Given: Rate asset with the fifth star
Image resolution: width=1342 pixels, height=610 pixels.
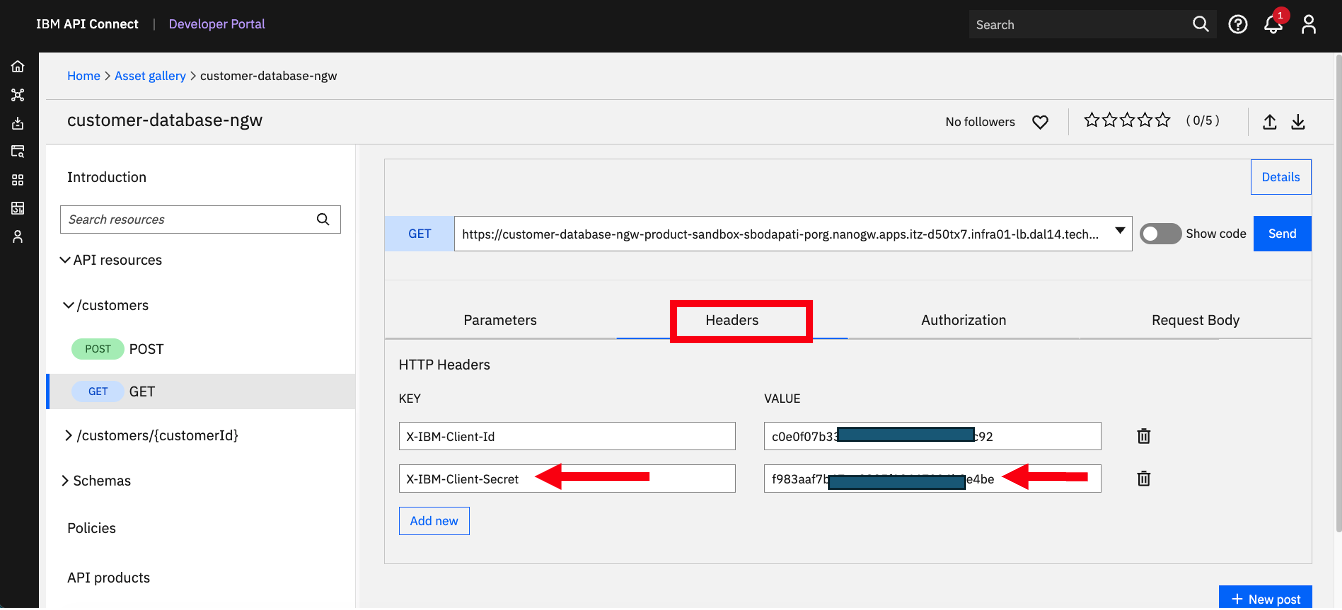Looking at the screenshot, I should tap(1162, 120).
